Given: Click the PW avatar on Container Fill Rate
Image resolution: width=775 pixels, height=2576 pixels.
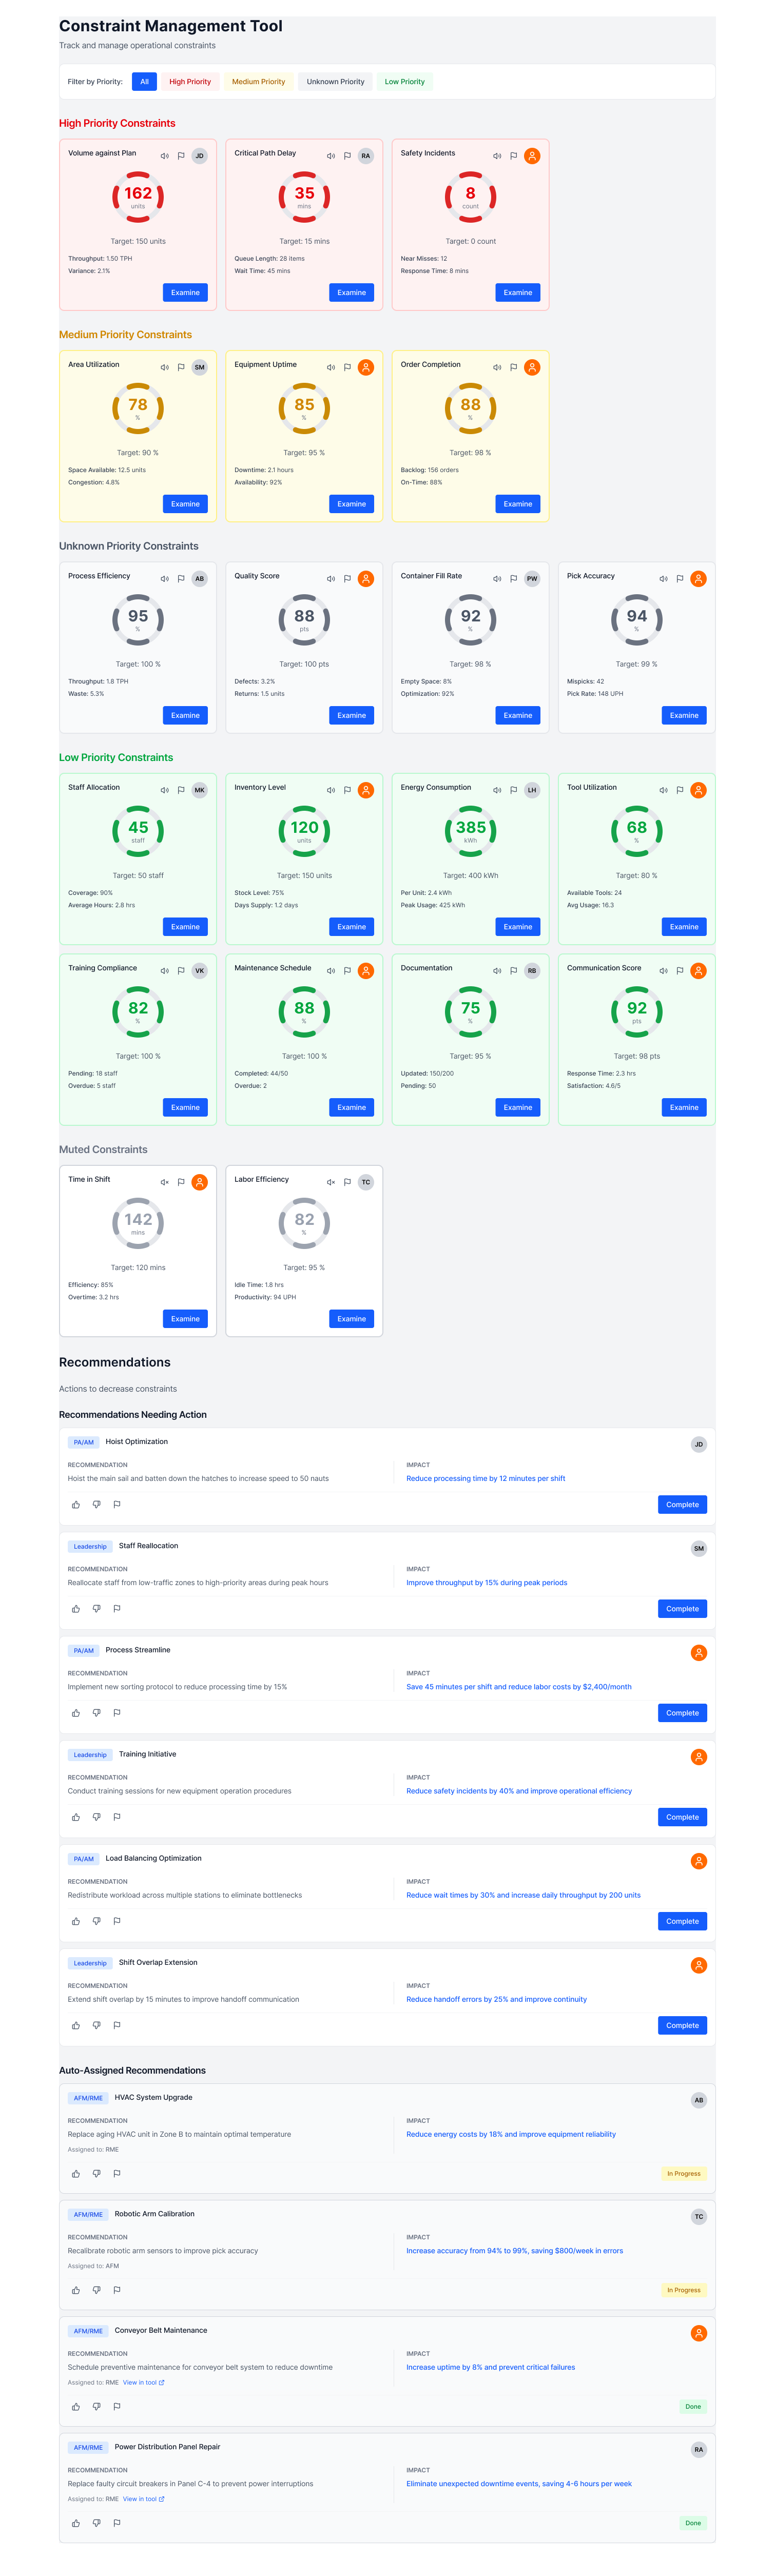Looking at the screenshot, I should pyautogui.click(x=532, y=579).
